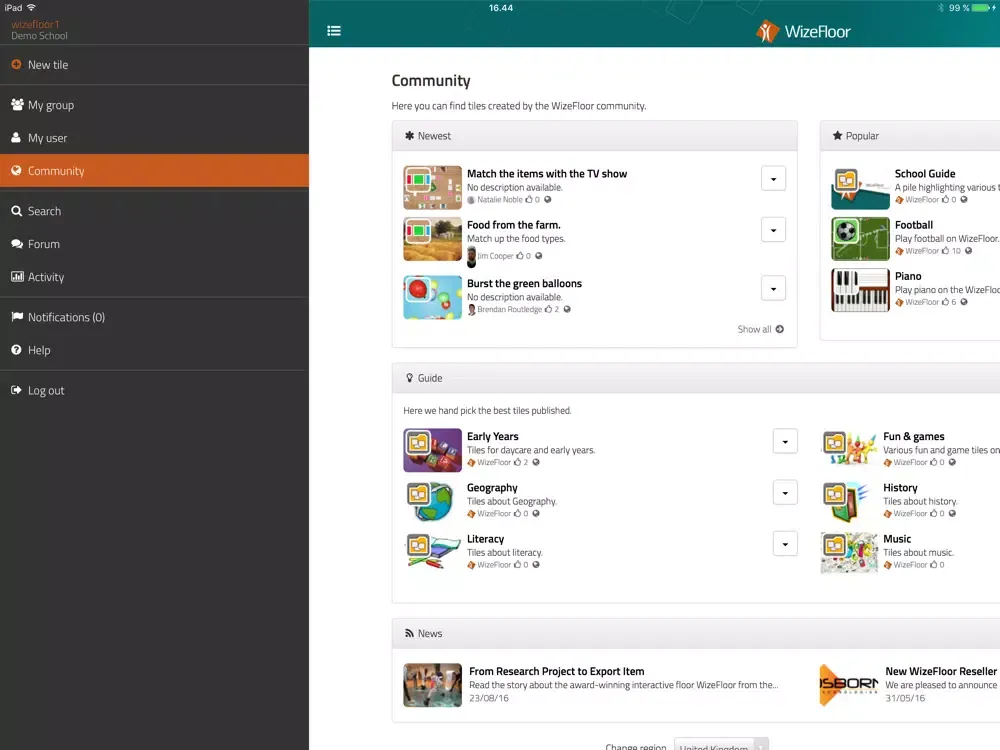The image size is (1000, 750).
Task: Click Natalie Noble author name
Action: coord(499,200)
